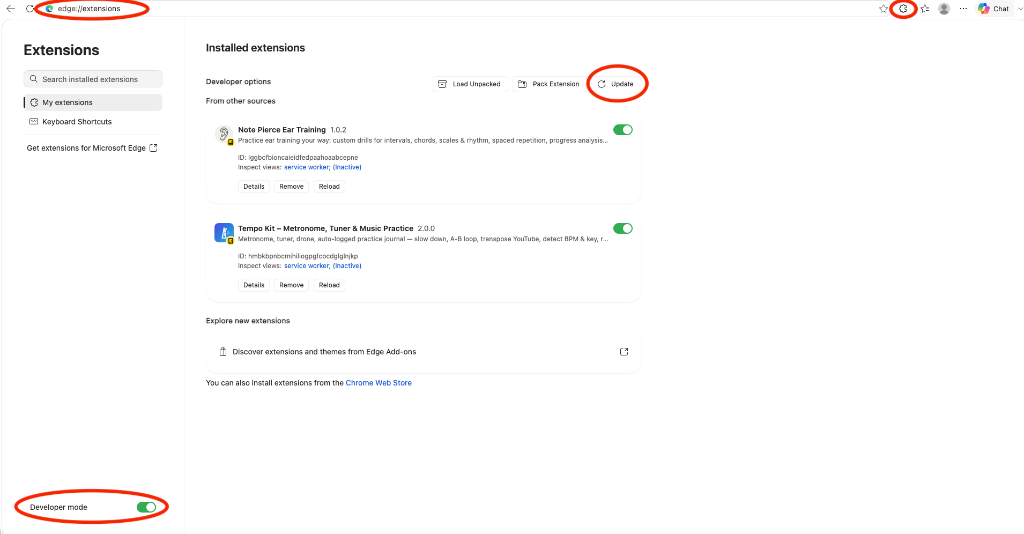
Task: Reload the page with the refresh icon
Action: click(30, 8)
